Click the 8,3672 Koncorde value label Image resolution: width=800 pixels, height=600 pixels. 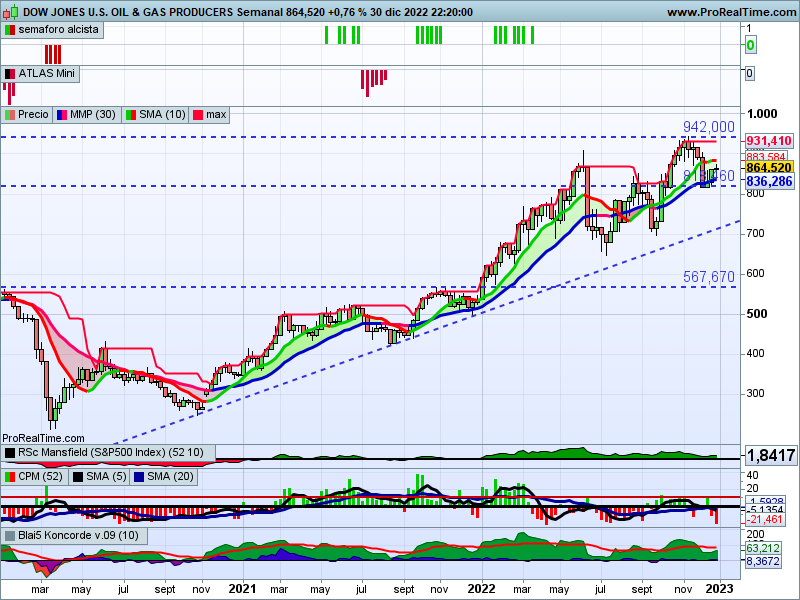point(763,562)
